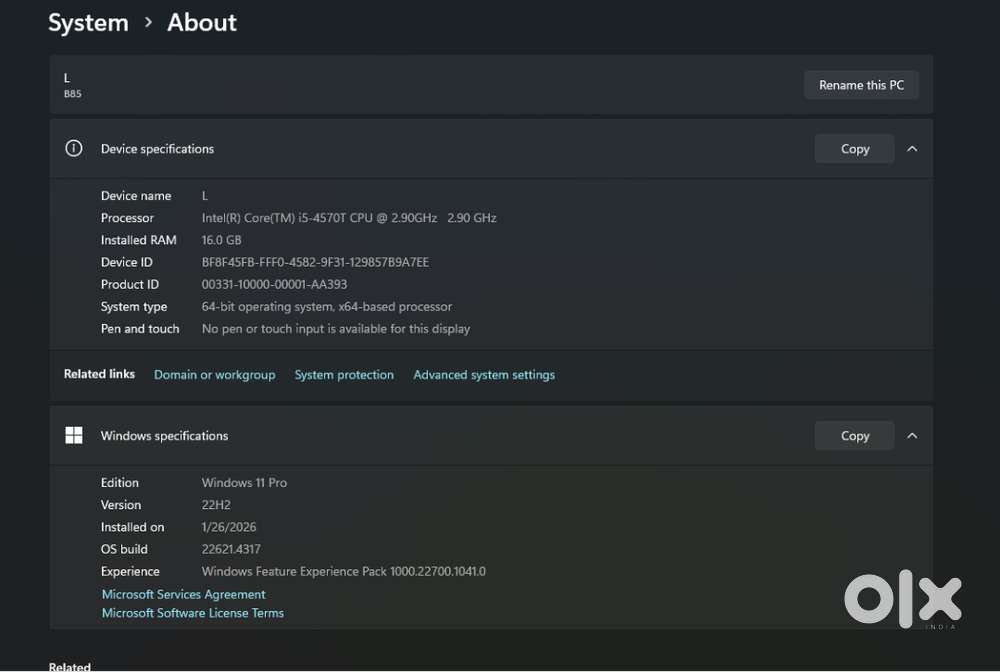Copy the Device specifications
Screen dimensions: 1000x672
[854, 149]
